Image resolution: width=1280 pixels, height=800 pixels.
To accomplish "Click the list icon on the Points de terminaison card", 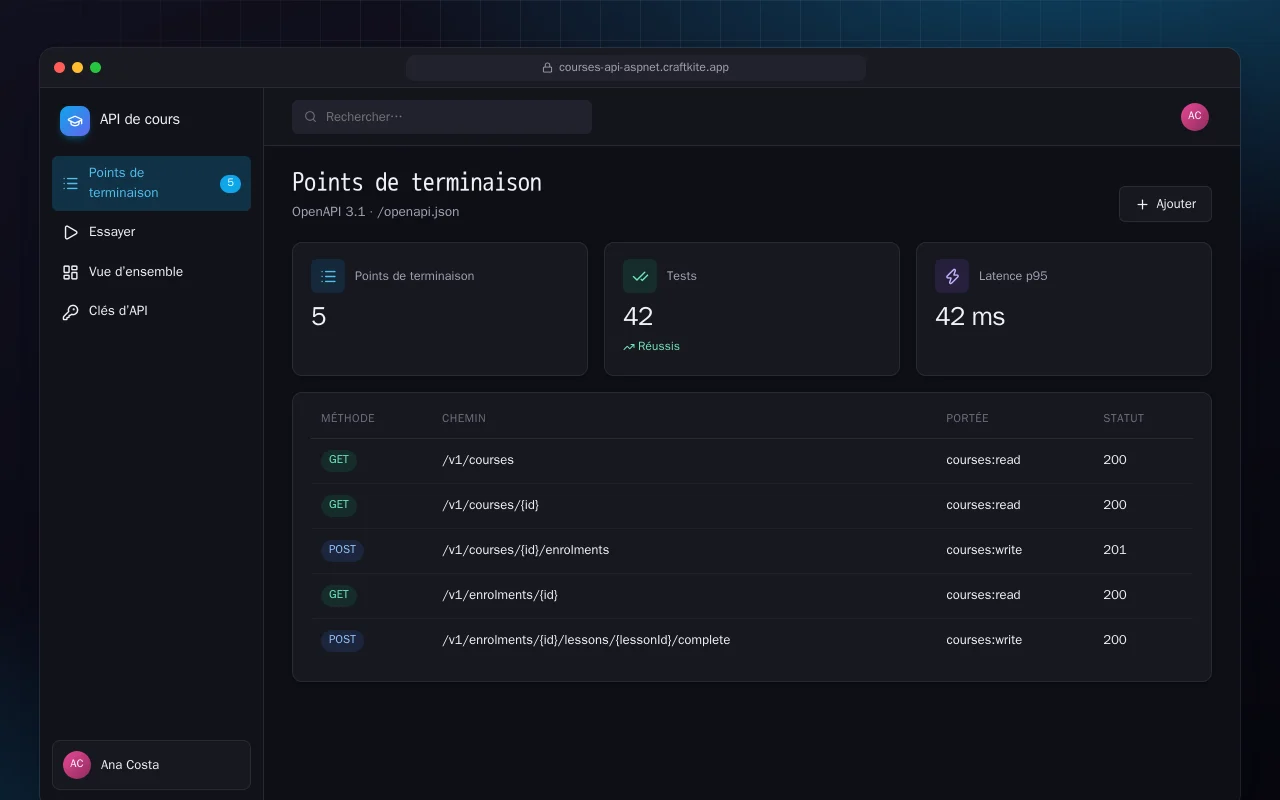I will coord(328,276).
